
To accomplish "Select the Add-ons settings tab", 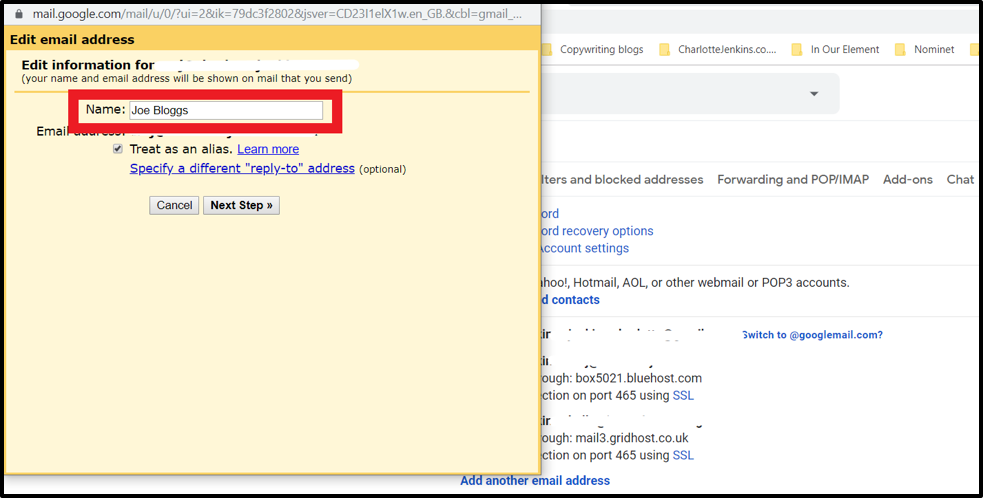I will [907, 180].
